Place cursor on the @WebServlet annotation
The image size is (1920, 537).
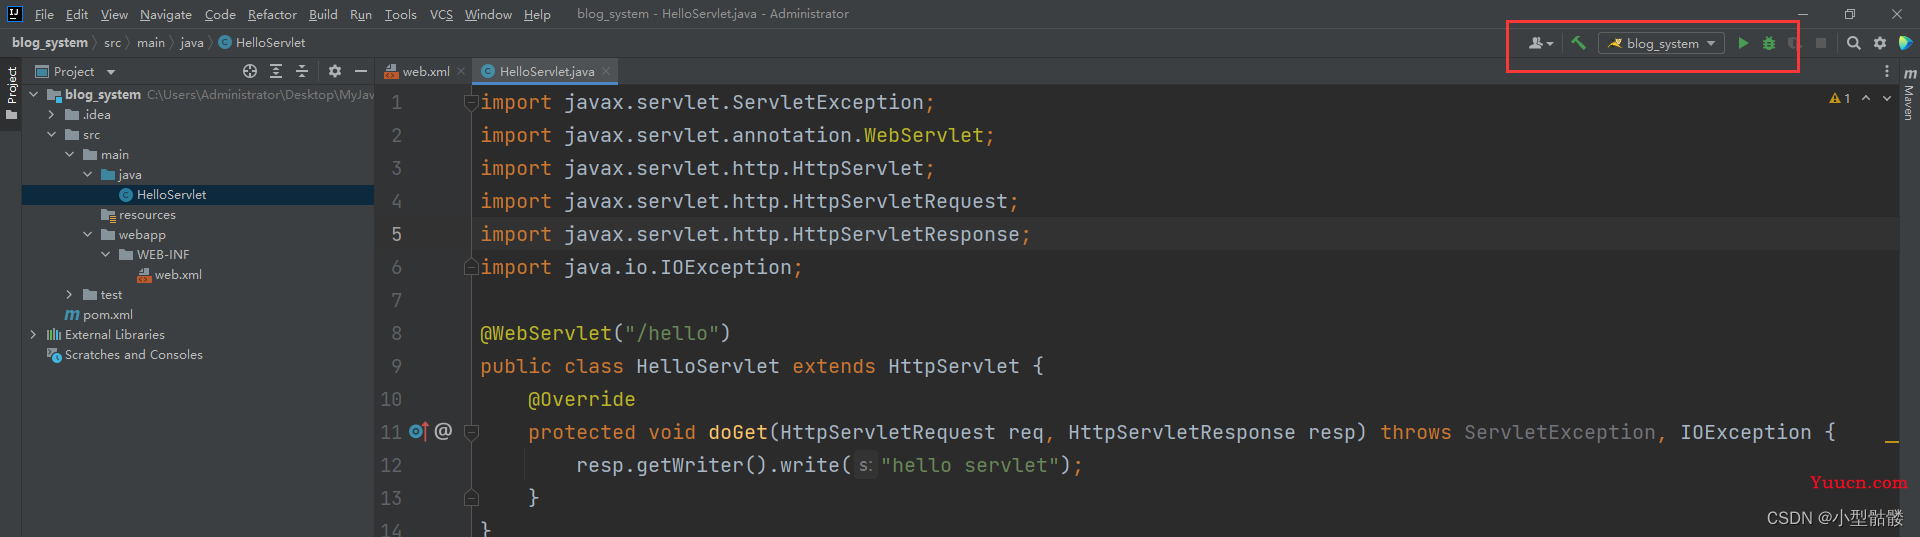click(546, 333)
